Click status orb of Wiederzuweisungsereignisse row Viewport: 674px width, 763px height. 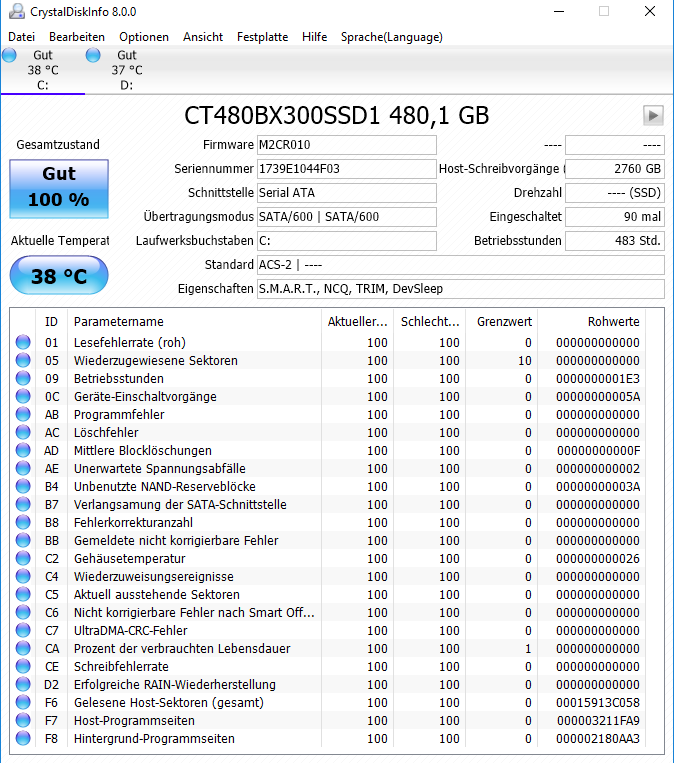[x=23, y=576]
